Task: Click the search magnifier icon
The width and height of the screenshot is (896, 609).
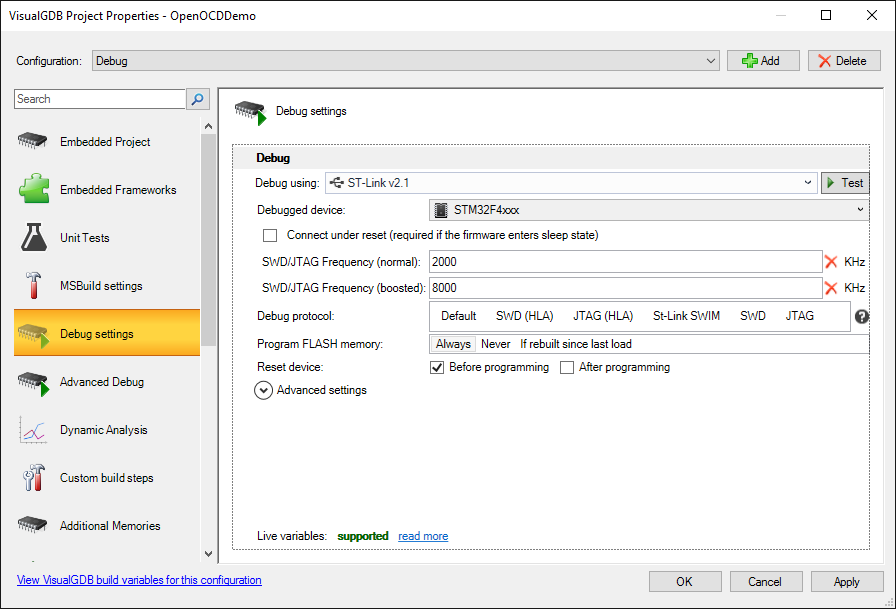Action: click(198, 99)
